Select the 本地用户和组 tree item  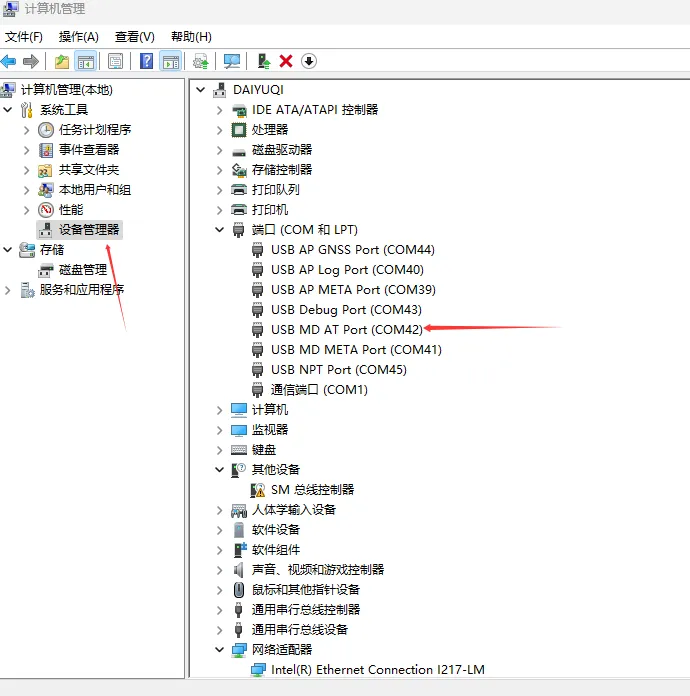coord(95,190)
